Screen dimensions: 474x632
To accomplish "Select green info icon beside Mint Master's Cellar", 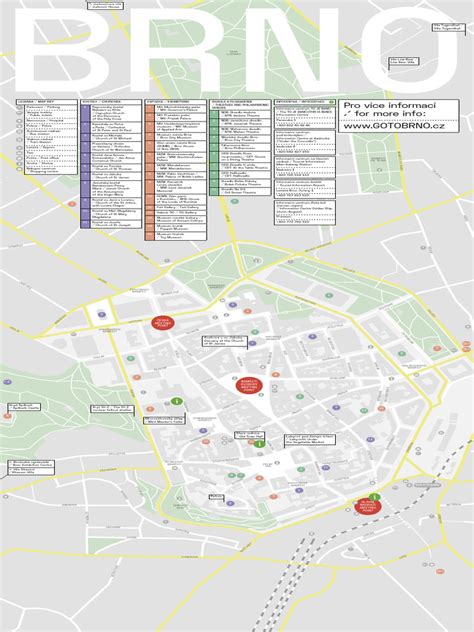I will click(x=177, y=401).
